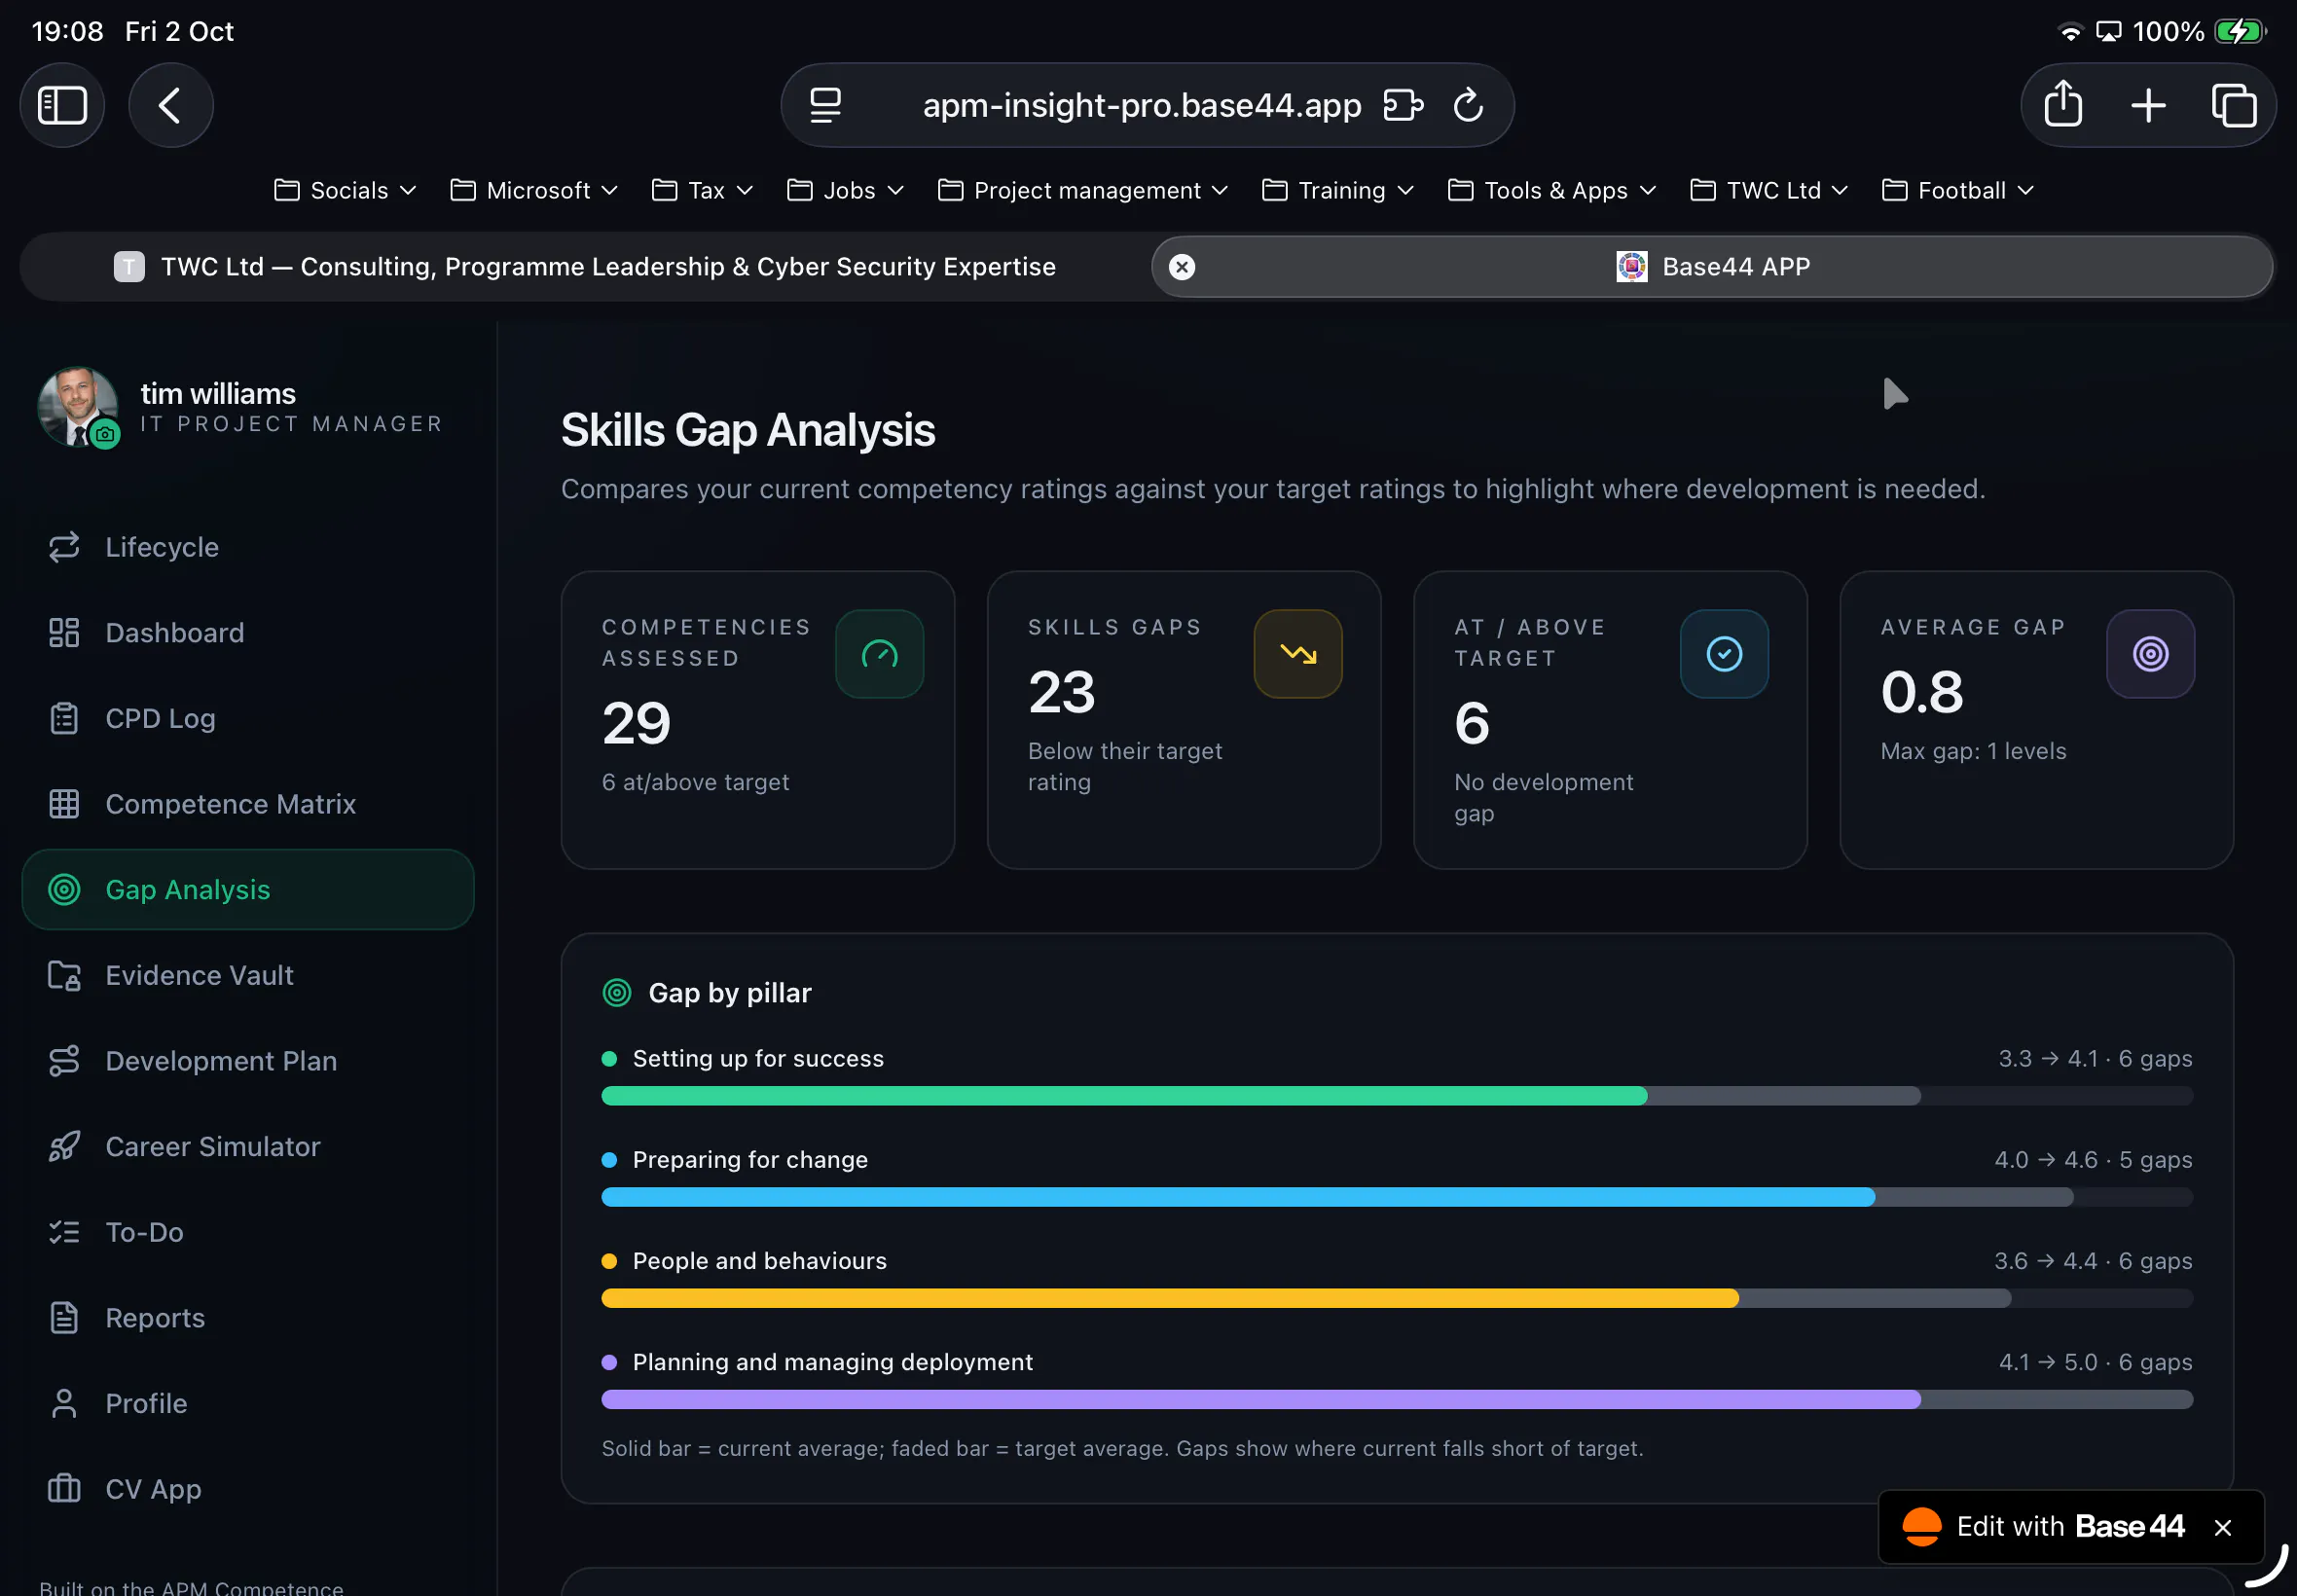Viewport: 2297px width, 1596px height.
Task: Click tim williams profile photo
Action: [77, 406]
